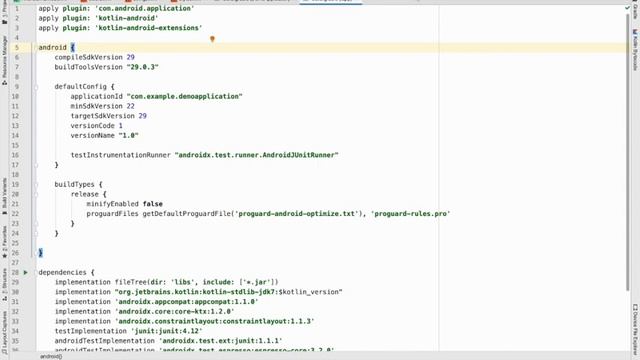Open the Layout Captures tool window
This screenshot has width=640, height=360.
(x=4, y=333)
